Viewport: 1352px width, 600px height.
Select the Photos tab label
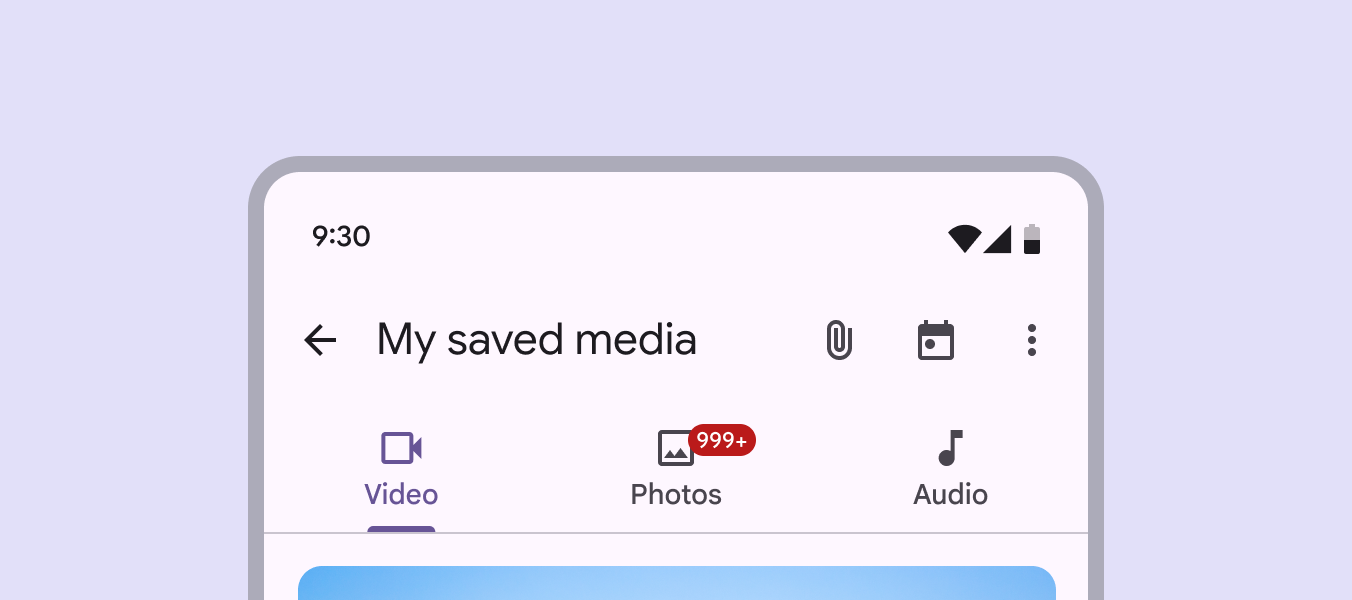(x=676, y=494)
